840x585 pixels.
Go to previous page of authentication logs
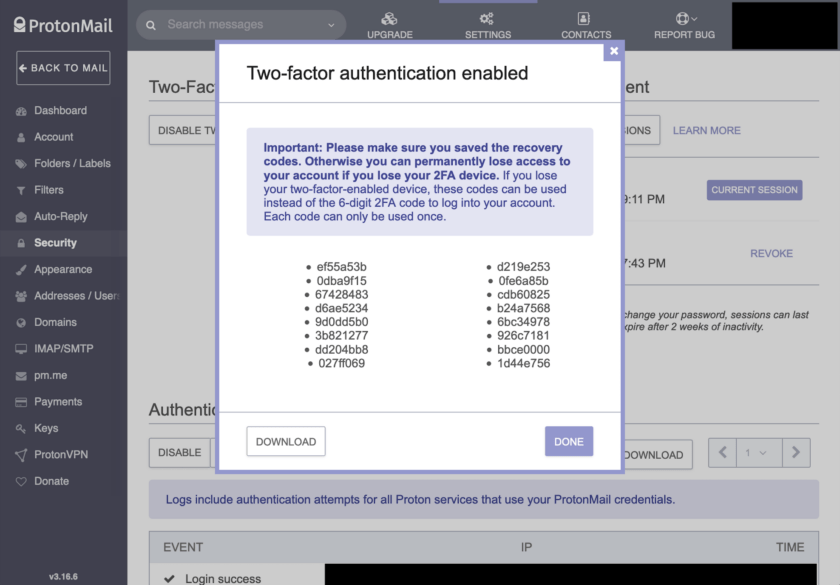tap(722, 453)
